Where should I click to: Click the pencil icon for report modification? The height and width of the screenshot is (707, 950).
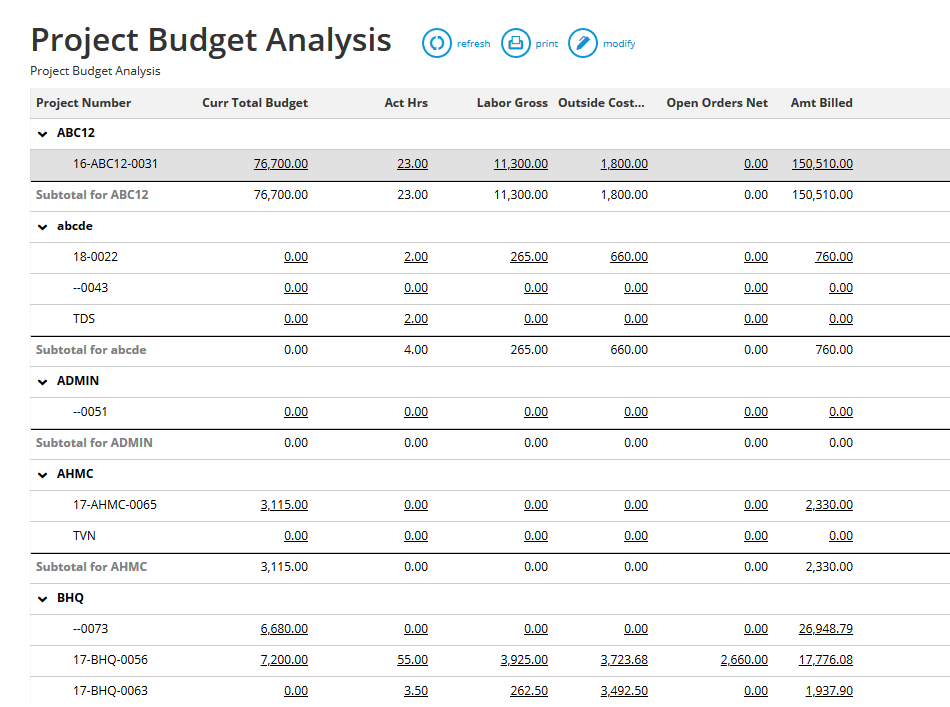(582, 43)
